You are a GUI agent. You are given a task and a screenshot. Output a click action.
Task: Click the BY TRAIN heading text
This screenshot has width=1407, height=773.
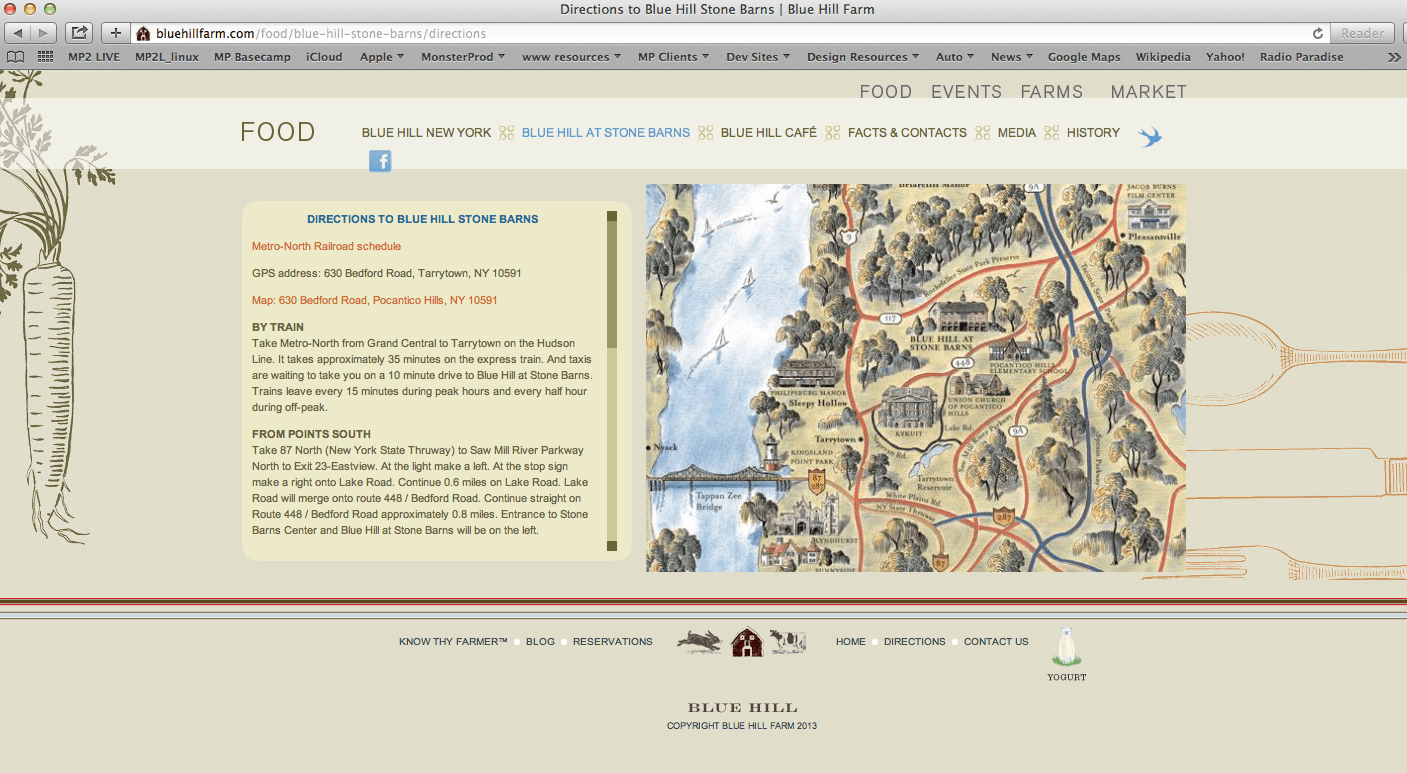coord(278,327)
